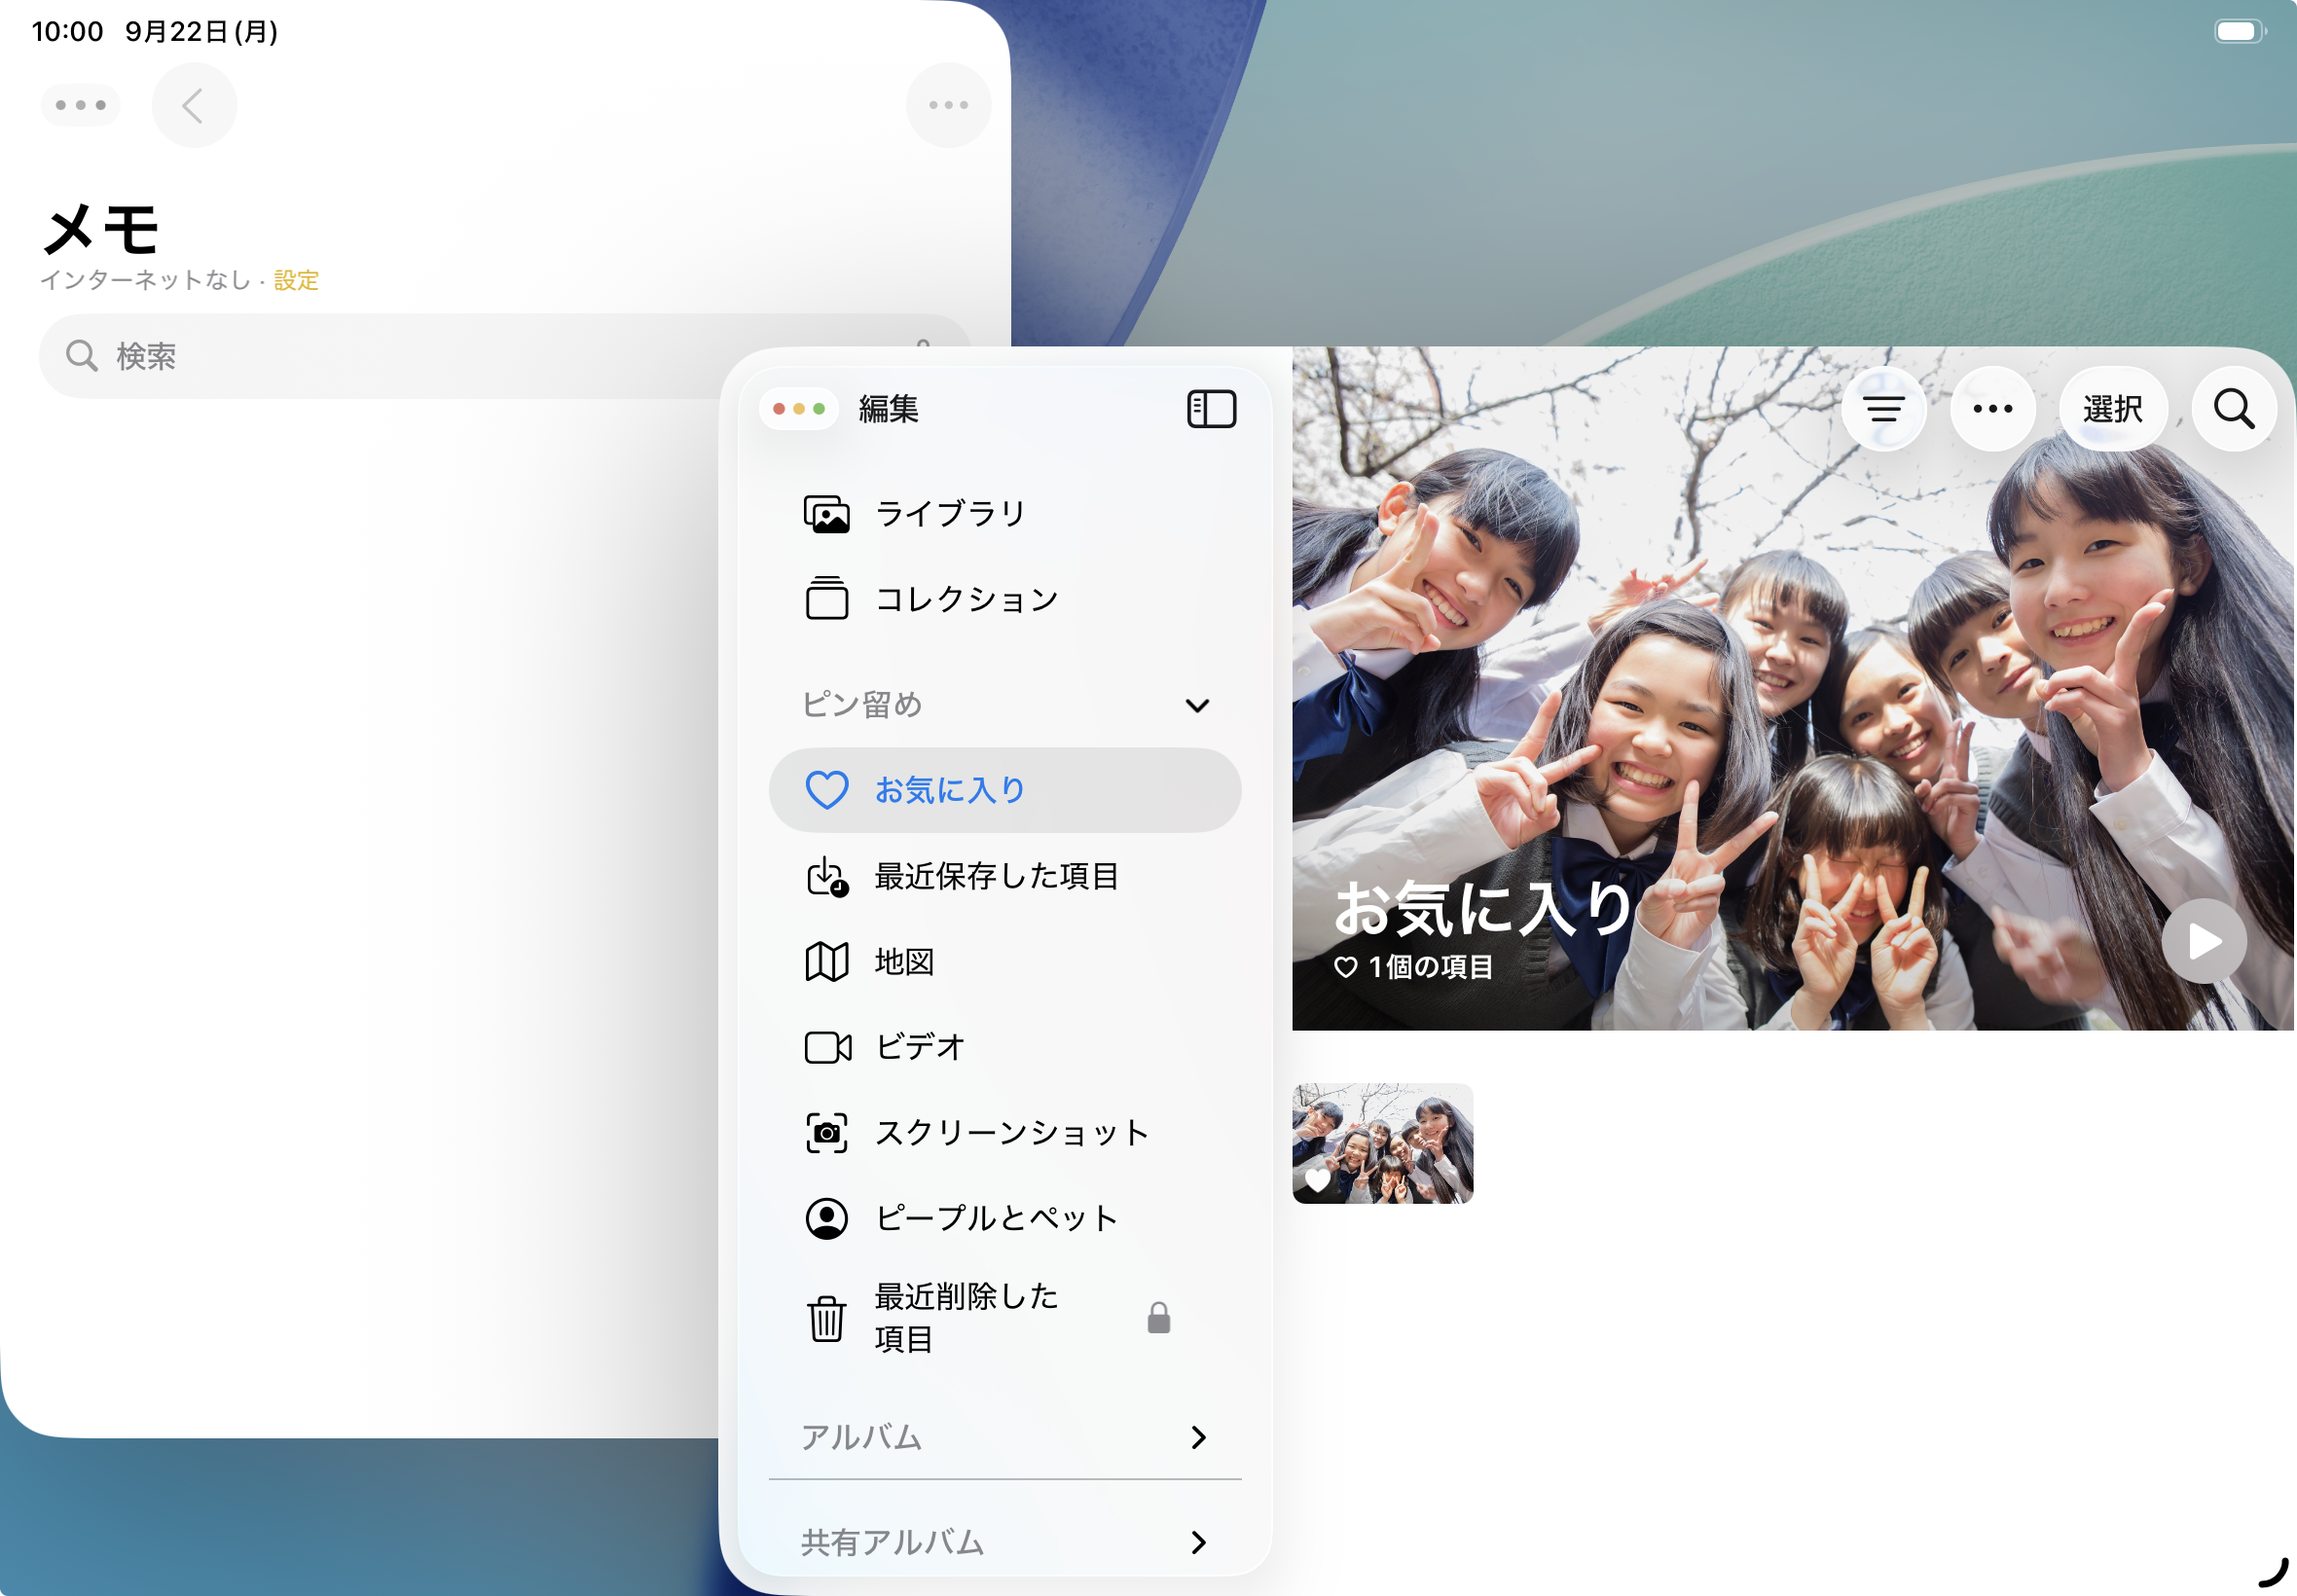Expand the アルバム section
Image resolution: width=2297 pixels, height=1596 pixels.
pyautogui.click(x=1198, y=1437)
